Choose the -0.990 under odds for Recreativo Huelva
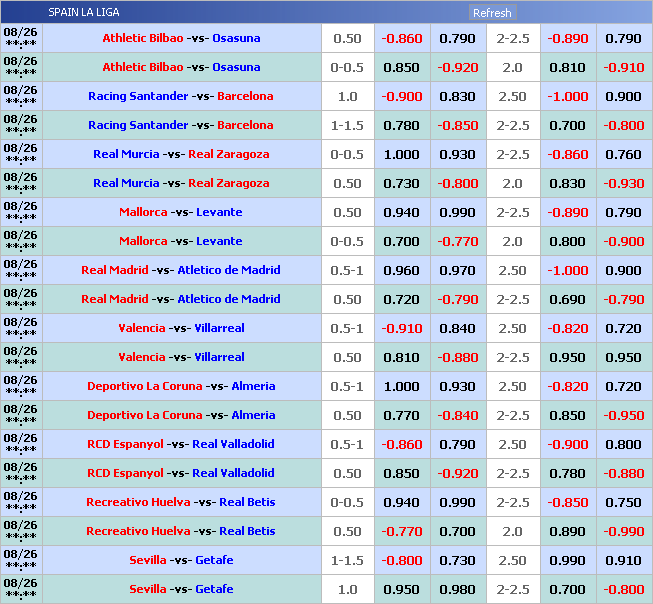This screenshot has height=604, width=653. click(x=623, y=532)
